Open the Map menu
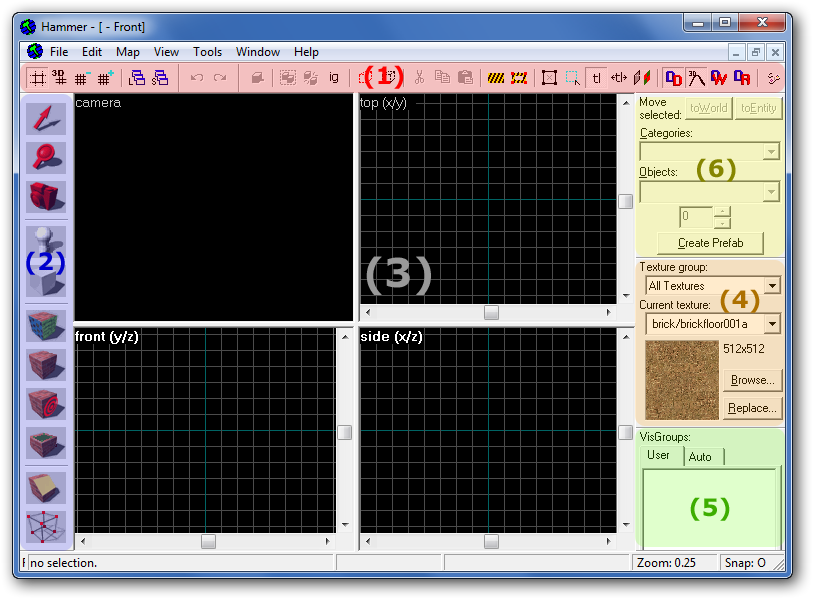Image resolution: width=813 pixels, height=599 pixels. [128, 52]
